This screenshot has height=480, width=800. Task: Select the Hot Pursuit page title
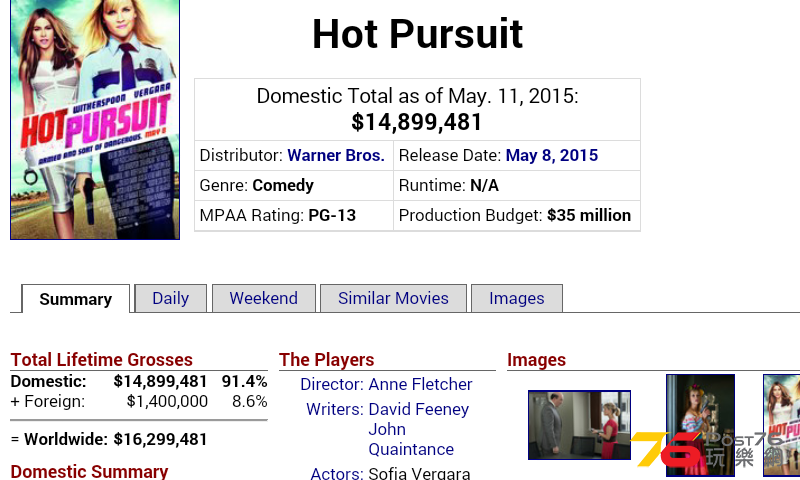[x=417, y=34]
